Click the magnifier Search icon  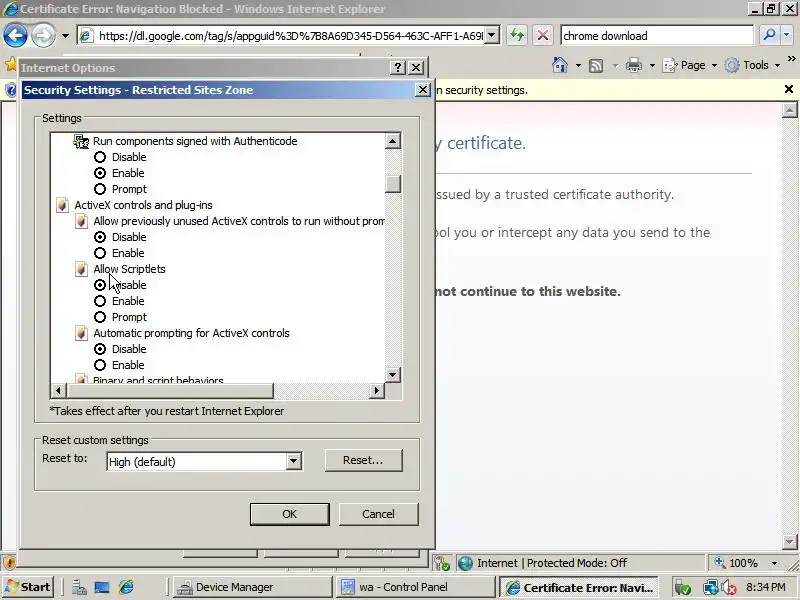coord(768,35)
